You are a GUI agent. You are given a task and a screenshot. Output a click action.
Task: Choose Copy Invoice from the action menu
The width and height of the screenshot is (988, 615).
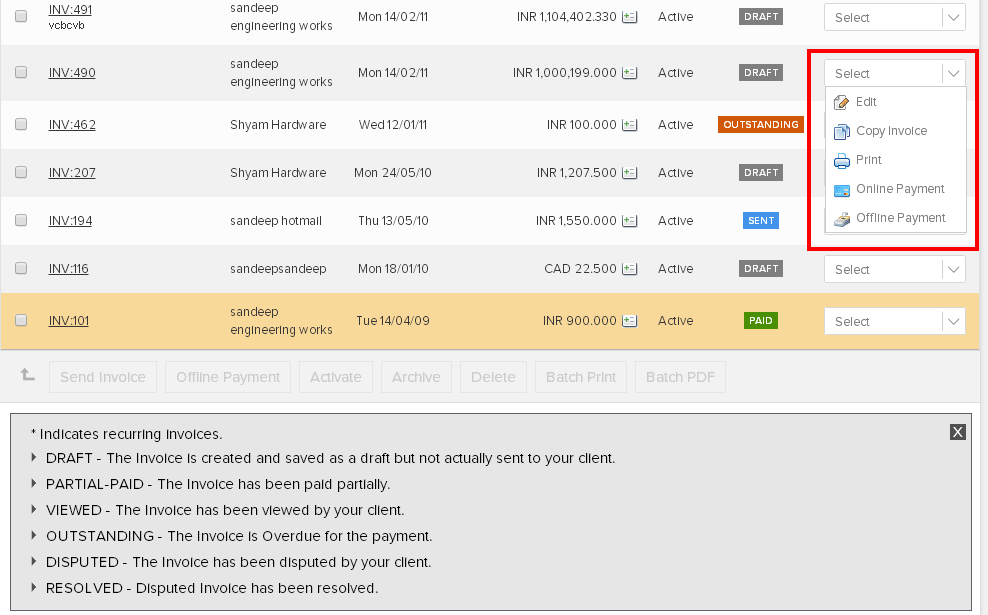tap(895, 131)
